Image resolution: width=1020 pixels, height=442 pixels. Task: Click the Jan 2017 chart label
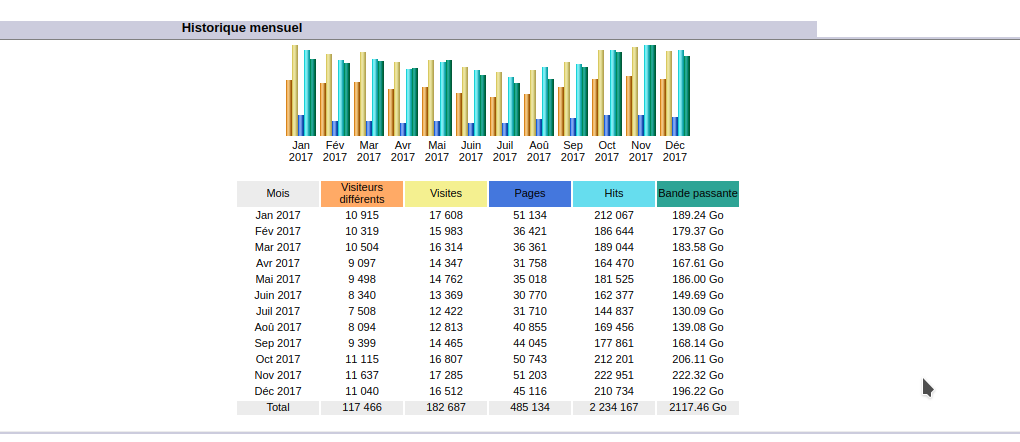tap(301, 151)
